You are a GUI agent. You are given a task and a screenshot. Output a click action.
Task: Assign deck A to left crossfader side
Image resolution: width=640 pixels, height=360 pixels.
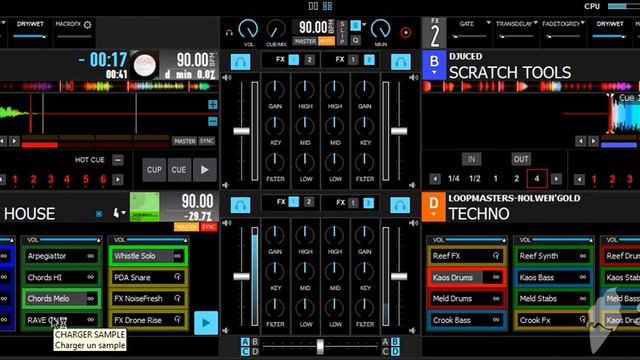[245, 342]
